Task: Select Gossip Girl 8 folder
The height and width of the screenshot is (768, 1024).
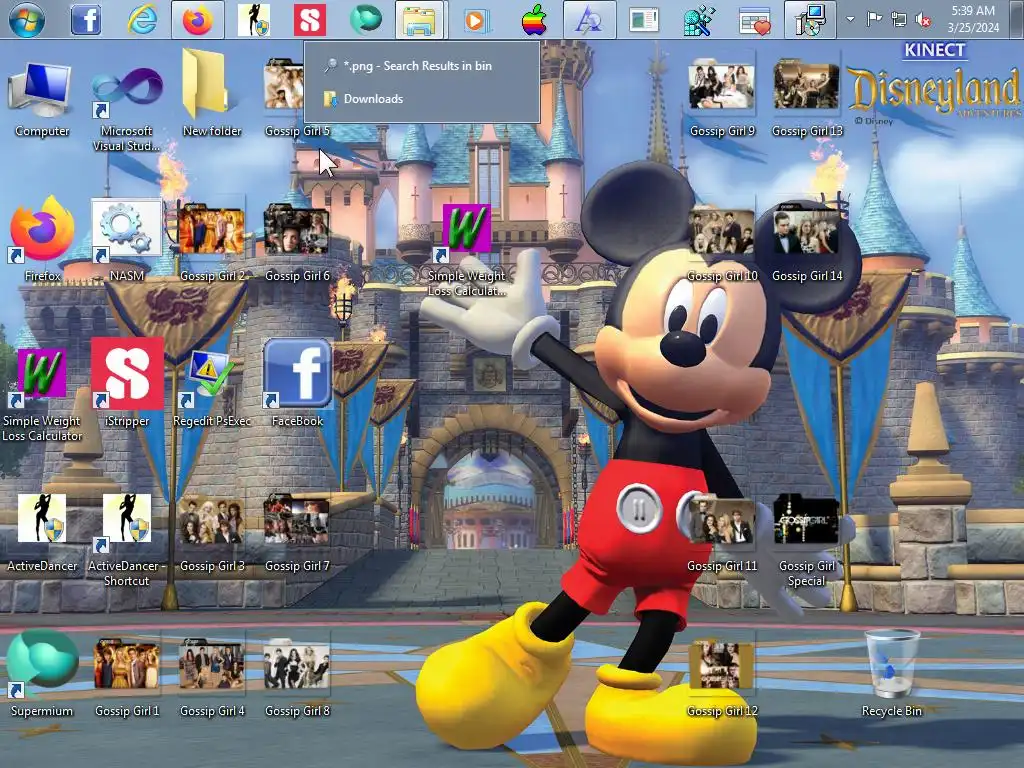Action: [x=297, y=677]
